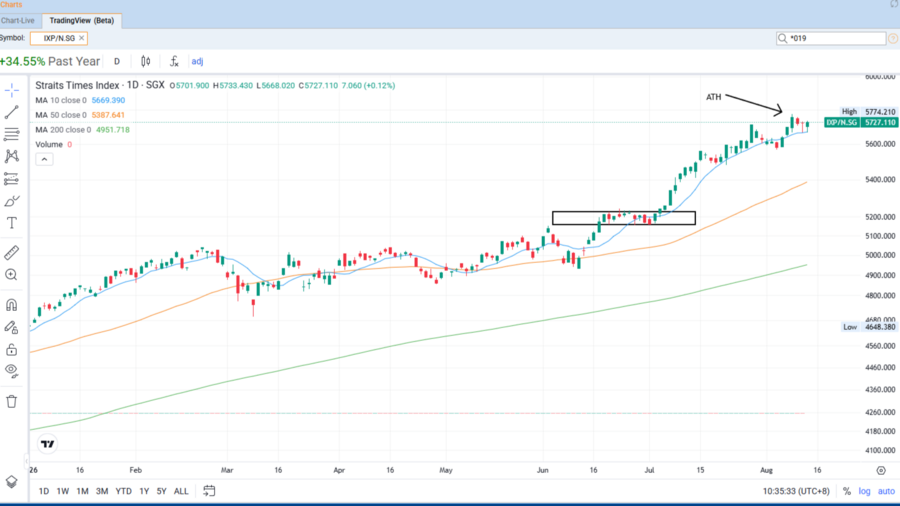Select the Volume indicator legend
This screenshot has height=506, width=900.
[49, 145]
